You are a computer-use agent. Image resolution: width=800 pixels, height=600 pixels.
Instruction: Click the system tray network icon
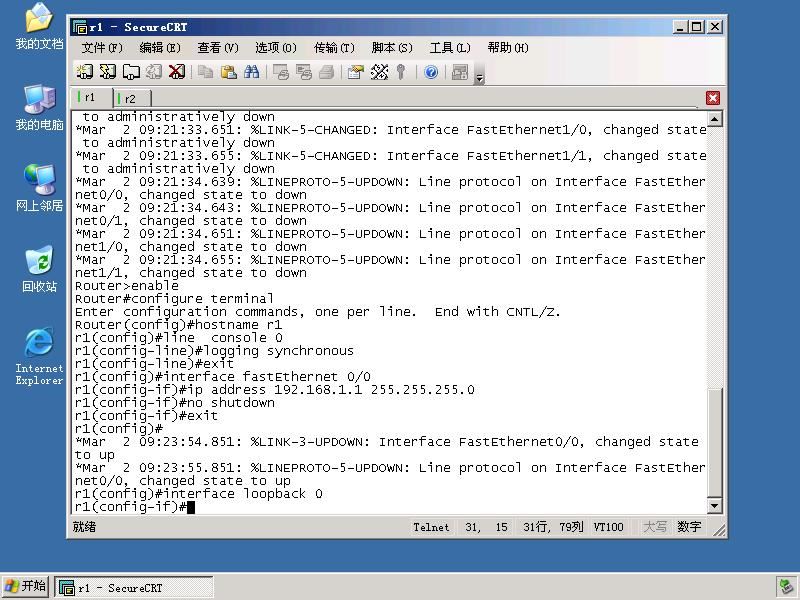(785, 588)
